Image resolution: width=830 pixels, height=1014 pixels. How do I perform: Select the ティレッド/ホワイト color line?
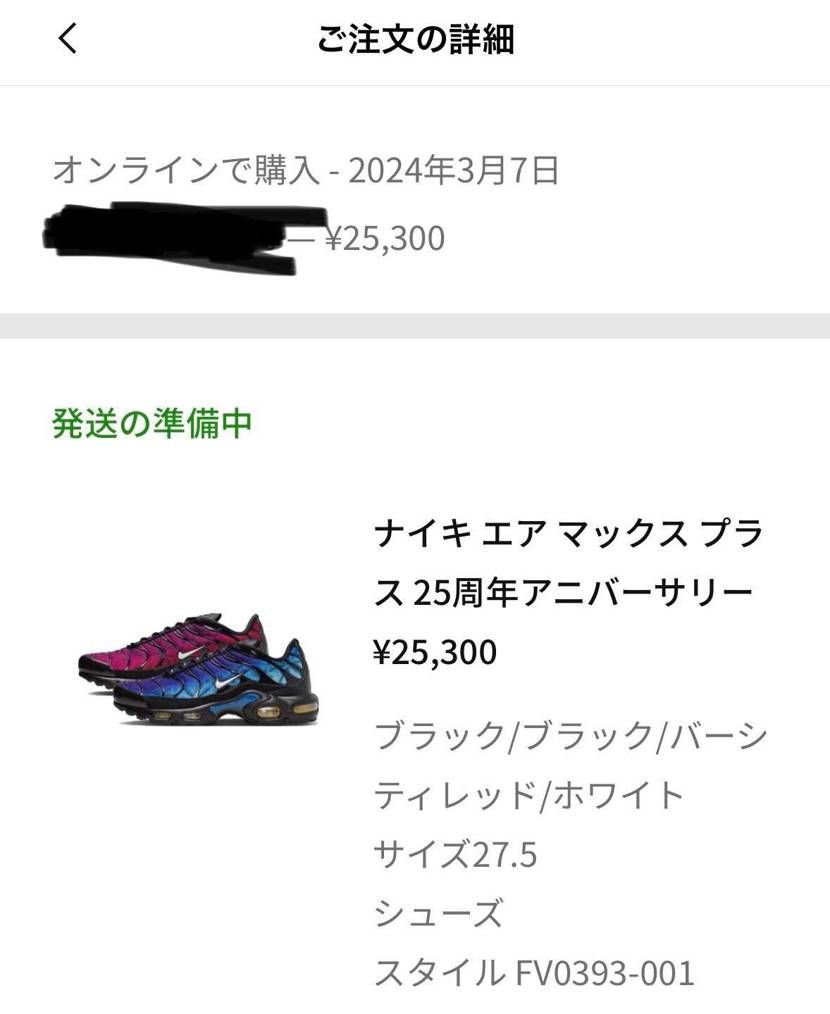pyautogui.click(x=529, y=795)
